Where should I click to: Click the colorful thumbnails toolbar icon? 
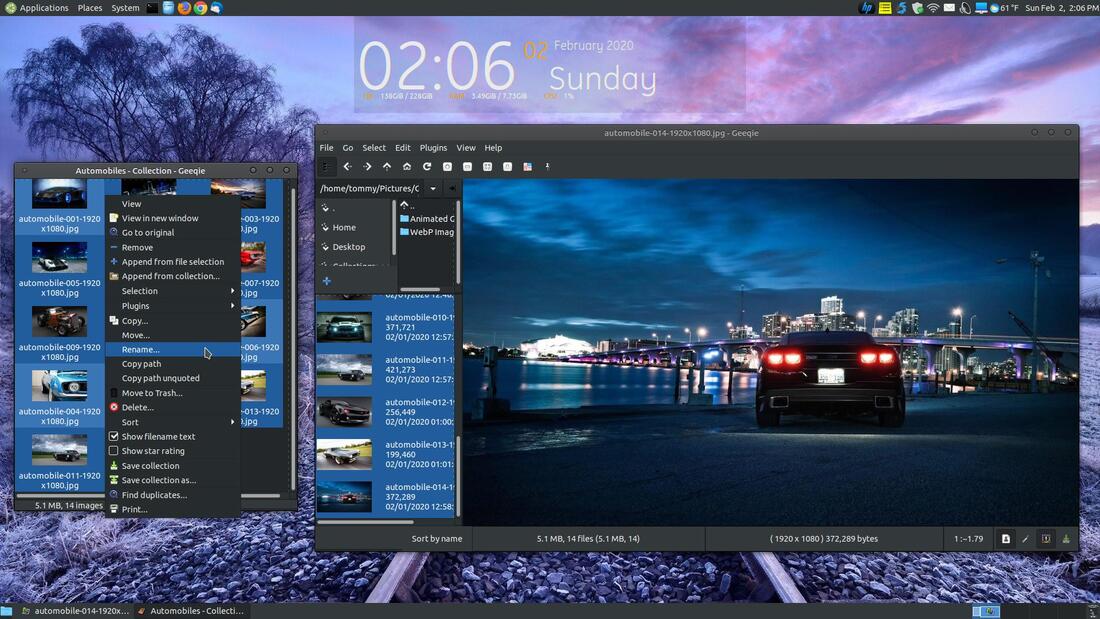(x=528, y=167)
